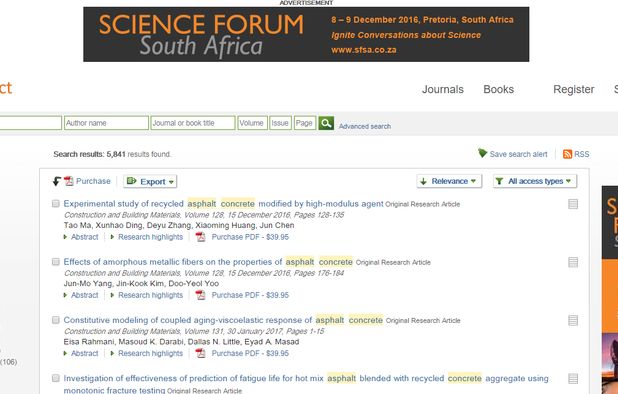Click the Page field
Screen dimensions: 618x394
305,123
